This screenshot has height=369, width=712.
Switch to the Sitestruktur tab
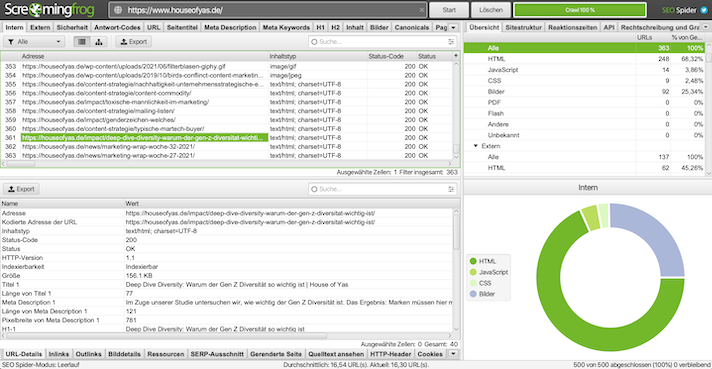click(x=524, y=27)
